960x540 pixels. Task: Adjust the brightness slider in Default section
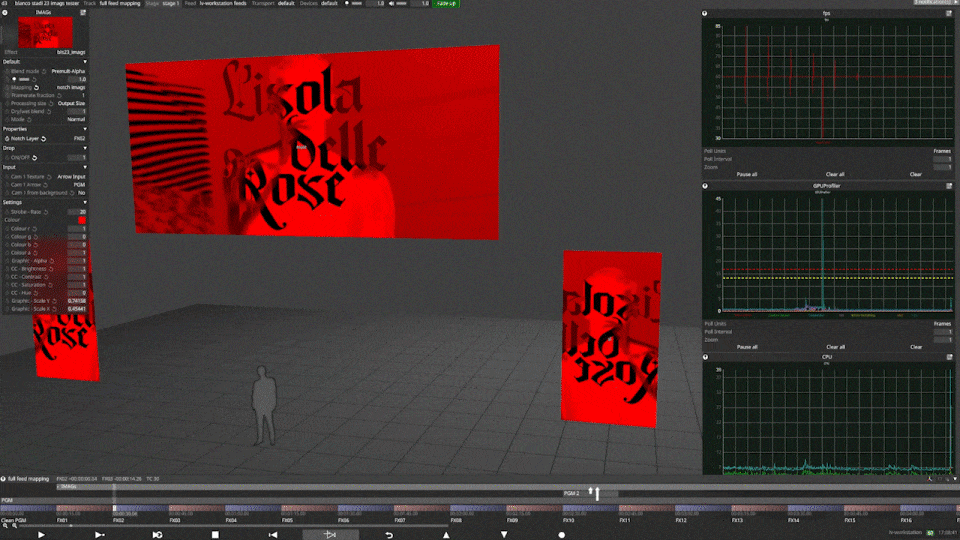click(24, 79)
